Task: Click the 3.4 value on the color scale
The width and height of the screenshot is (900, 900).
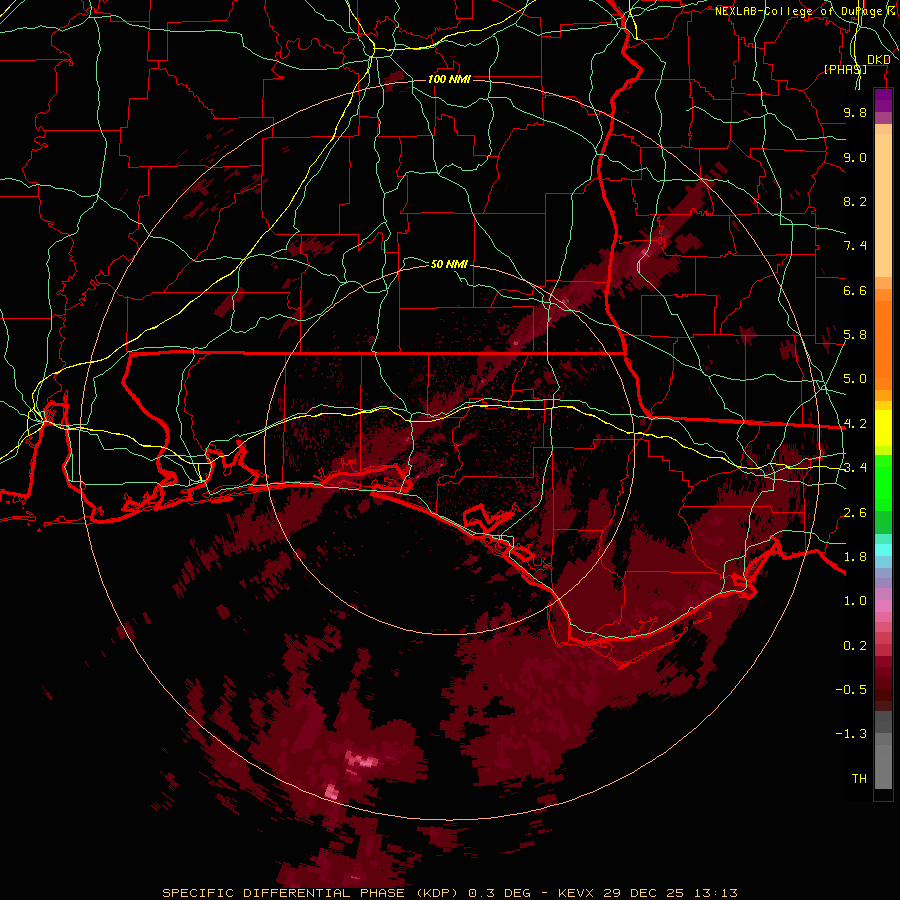Action: 855,468
